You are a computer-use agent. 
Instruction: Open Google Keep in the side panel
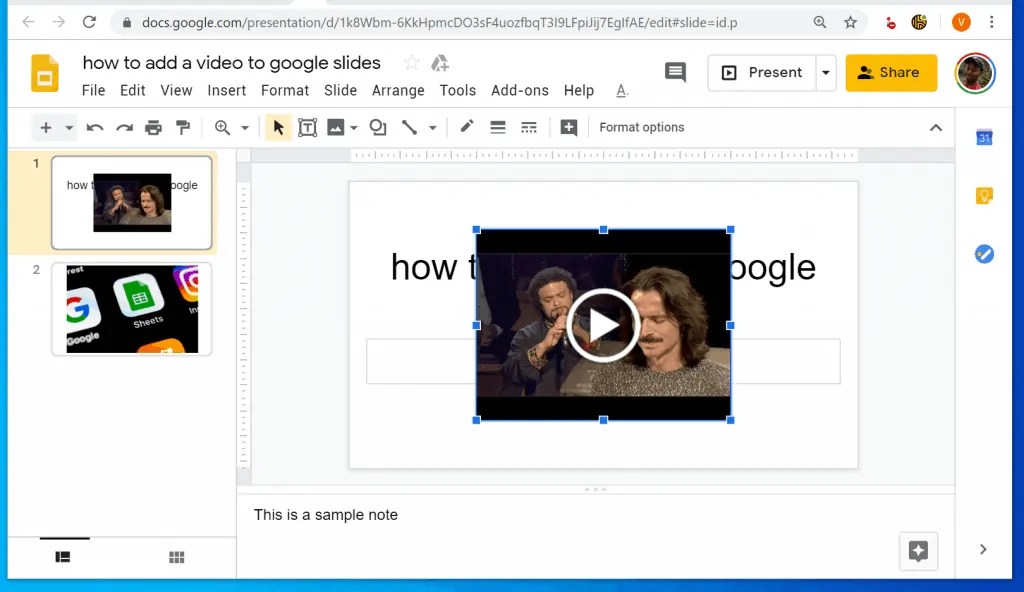pos(984,196)
